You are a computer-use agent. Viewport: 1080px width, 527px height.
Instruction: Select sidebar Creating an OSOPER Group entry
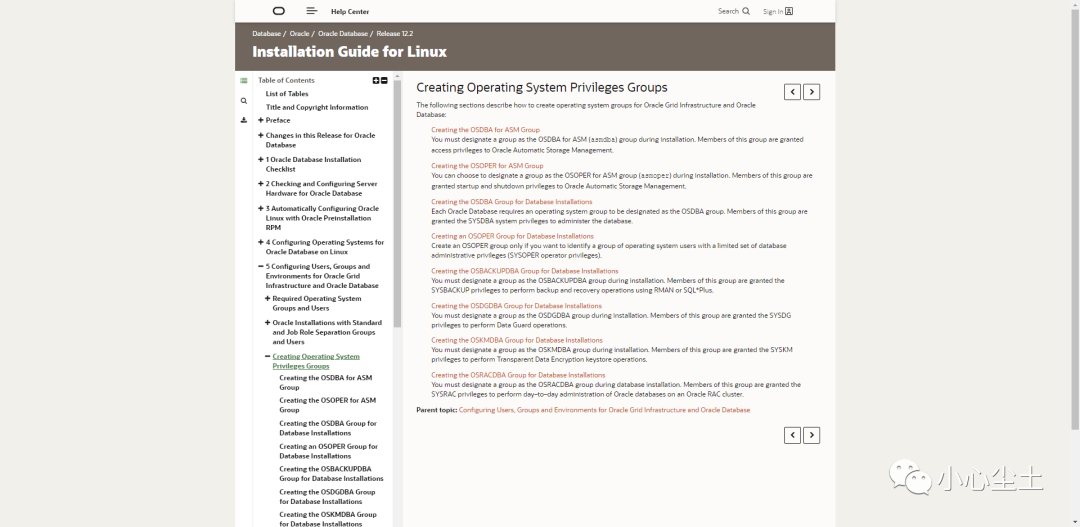coord(329,451)
